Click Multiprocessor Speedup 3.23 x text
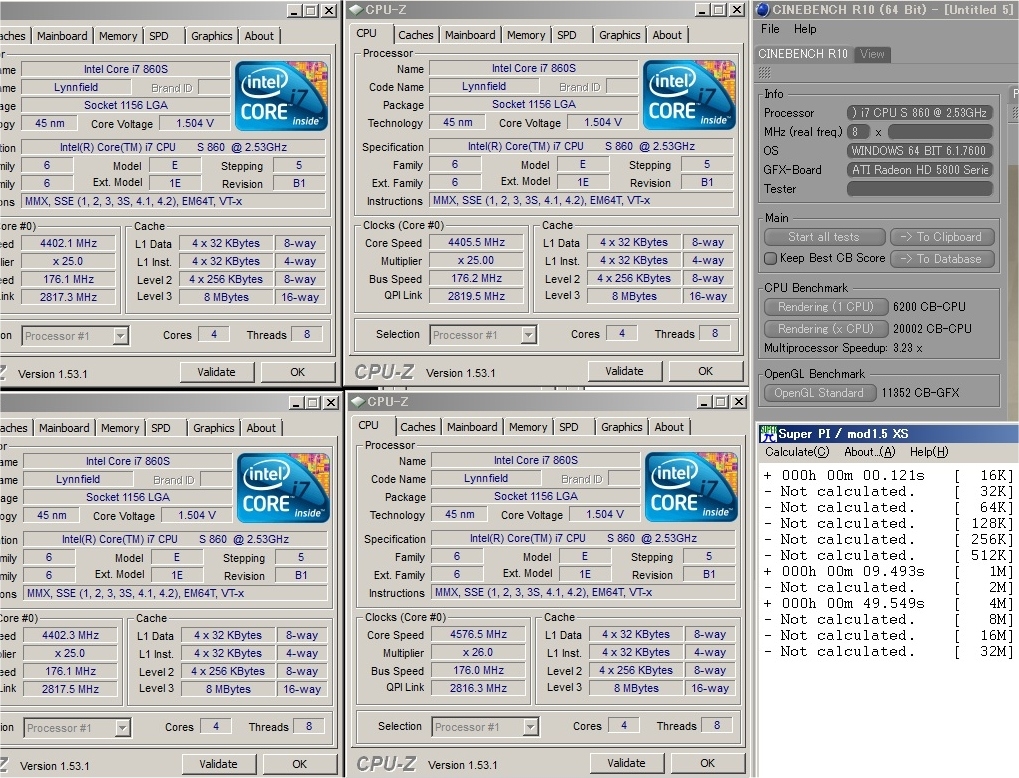Viewport: 1019px width, 778px height. pos(843,348)
